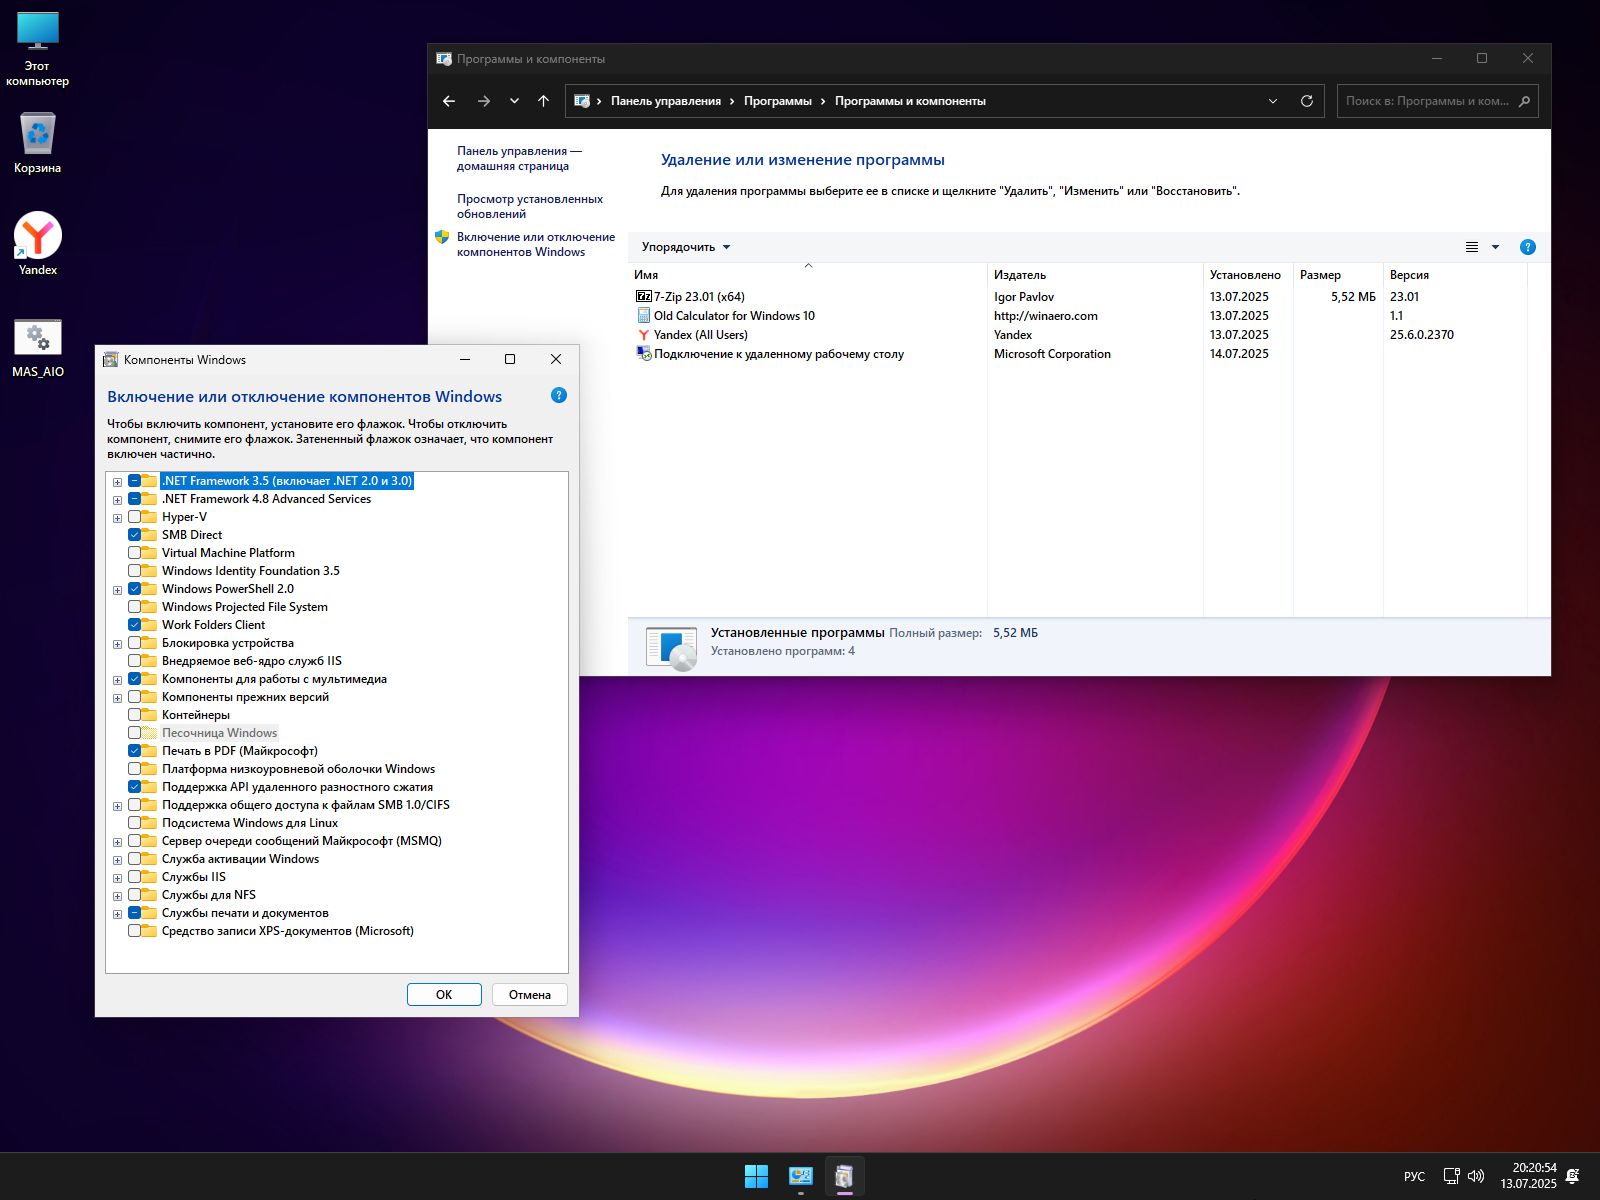Expand .NET Framework 3.5 tree node
This screenshot has width=1600, height=1200.
pyautogui.click(x=117, y=482)
